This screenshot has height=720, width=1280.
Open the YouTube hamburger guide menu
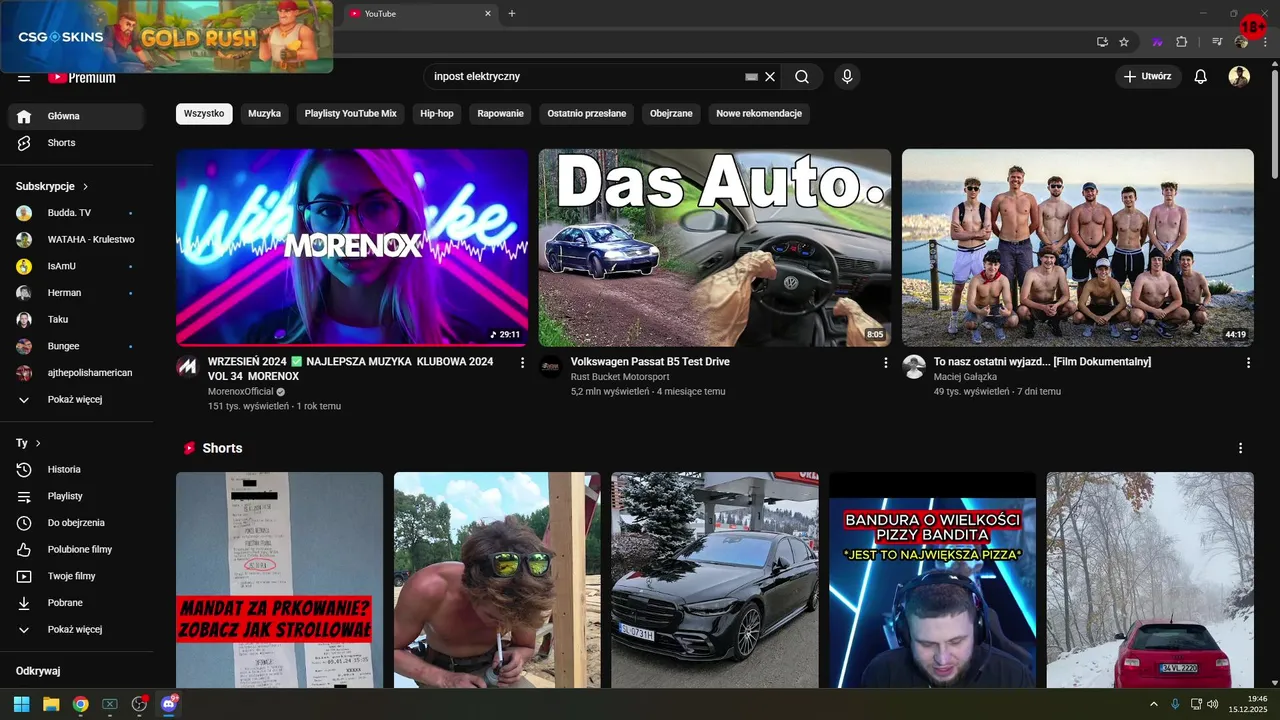click(24, 77)
